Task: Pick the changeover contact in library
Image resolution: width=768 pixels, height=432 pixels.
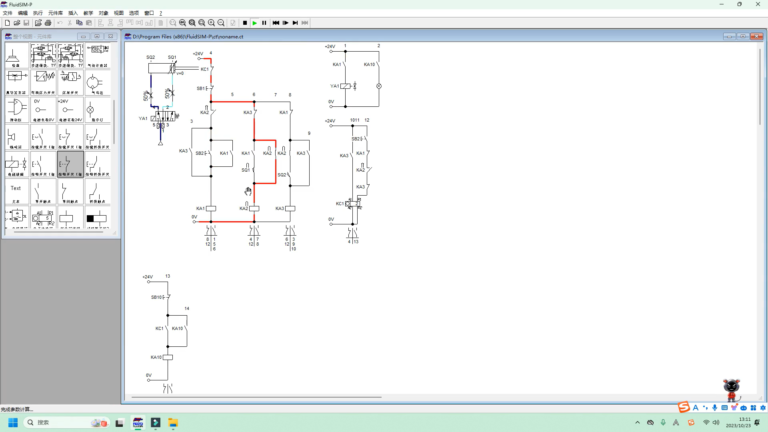Action: coord(97,192)
